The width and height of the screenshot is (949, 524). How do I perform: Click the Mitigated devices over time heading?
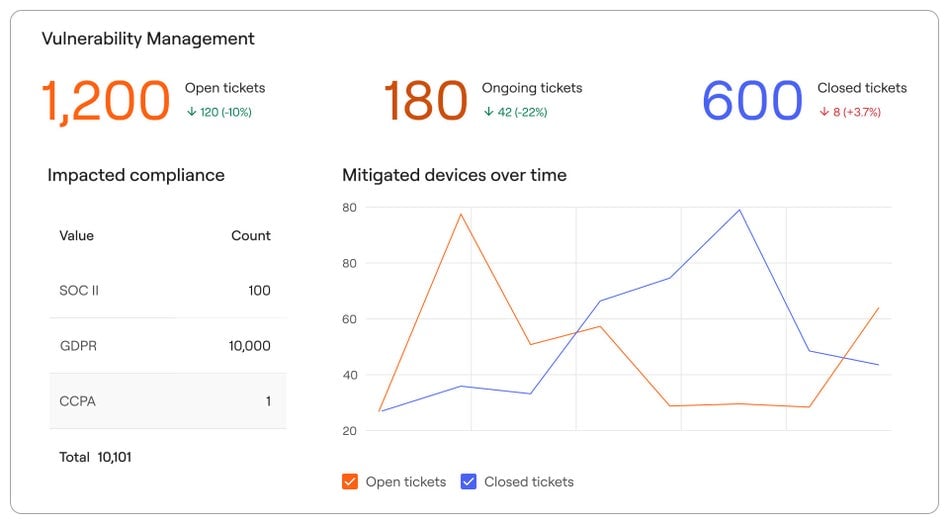[x=454, y=175]
